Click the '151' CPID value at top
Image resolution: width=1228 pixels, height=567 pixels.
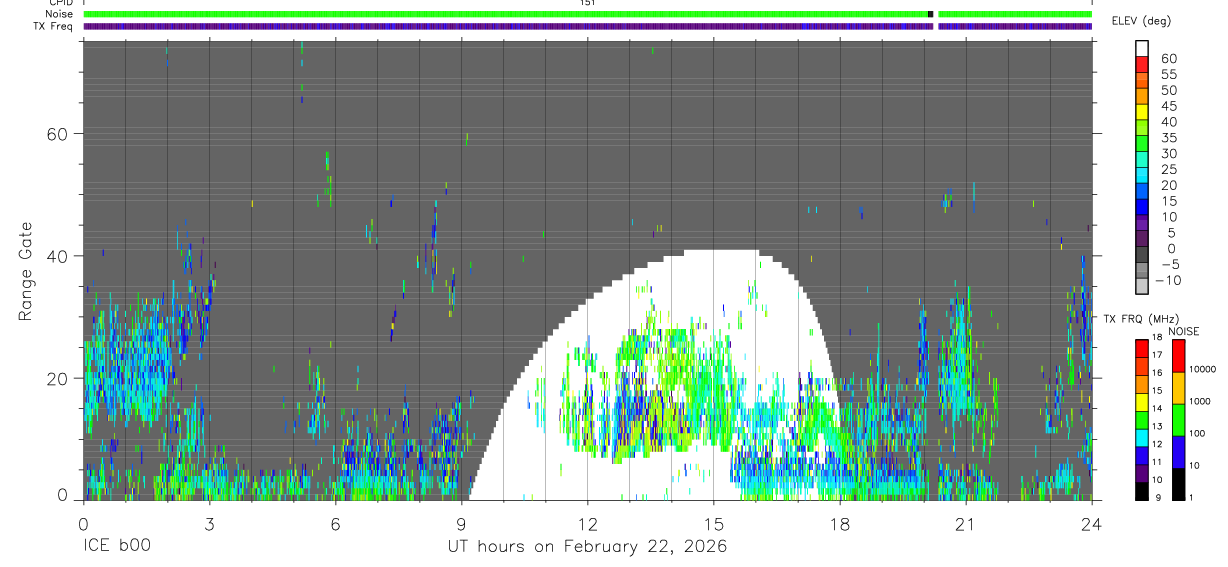pos(587,3)
